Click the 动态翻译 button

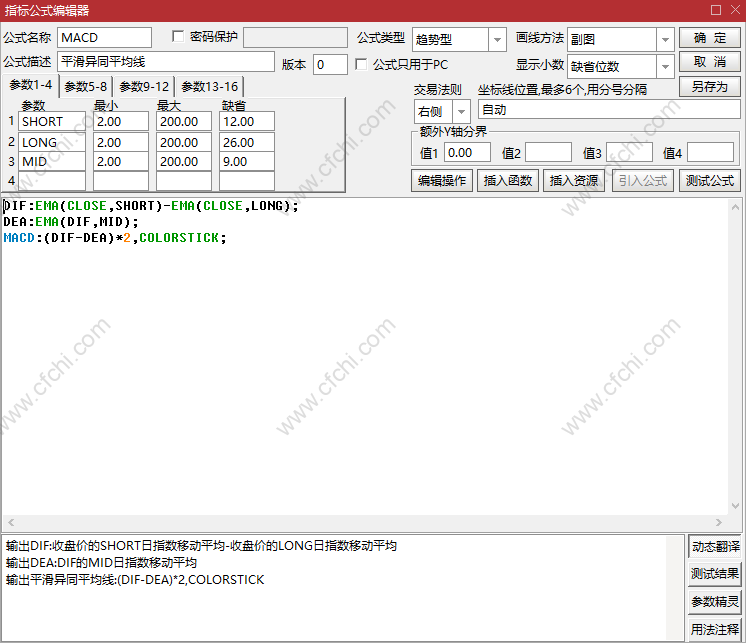pyautogui.click(x=715, y=546)
